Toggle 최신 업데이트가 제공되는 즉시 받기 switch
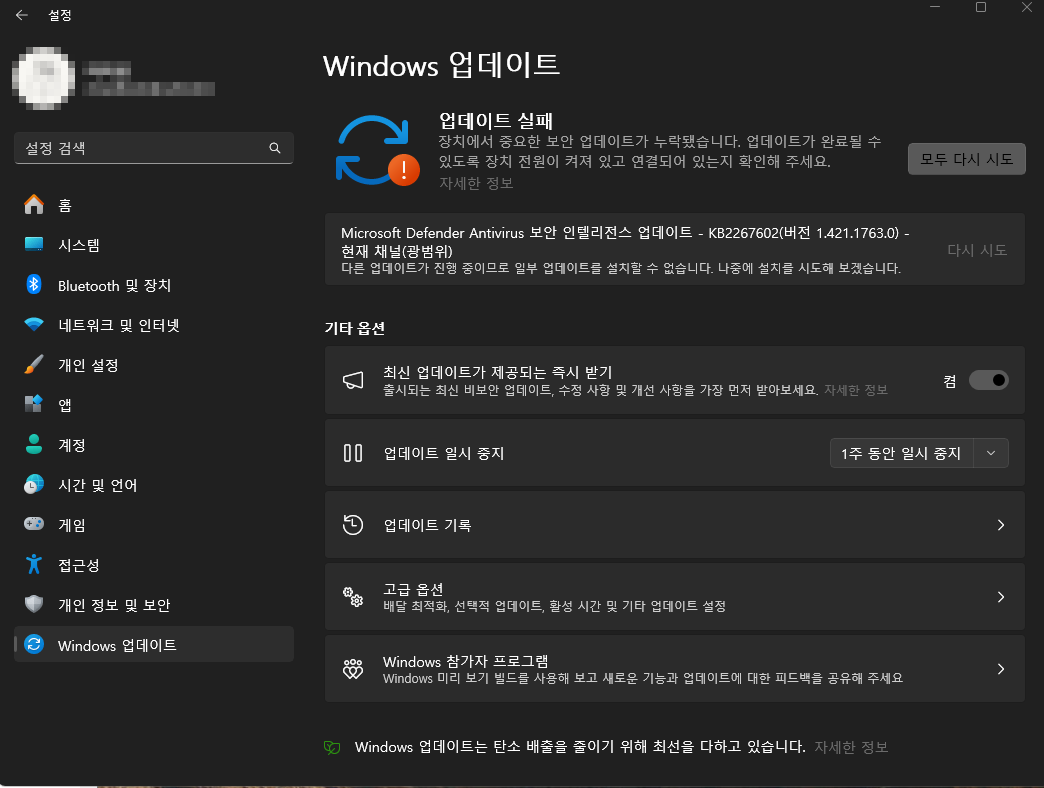This screenshot has height=788, width=1044. [x=989, y=380]
